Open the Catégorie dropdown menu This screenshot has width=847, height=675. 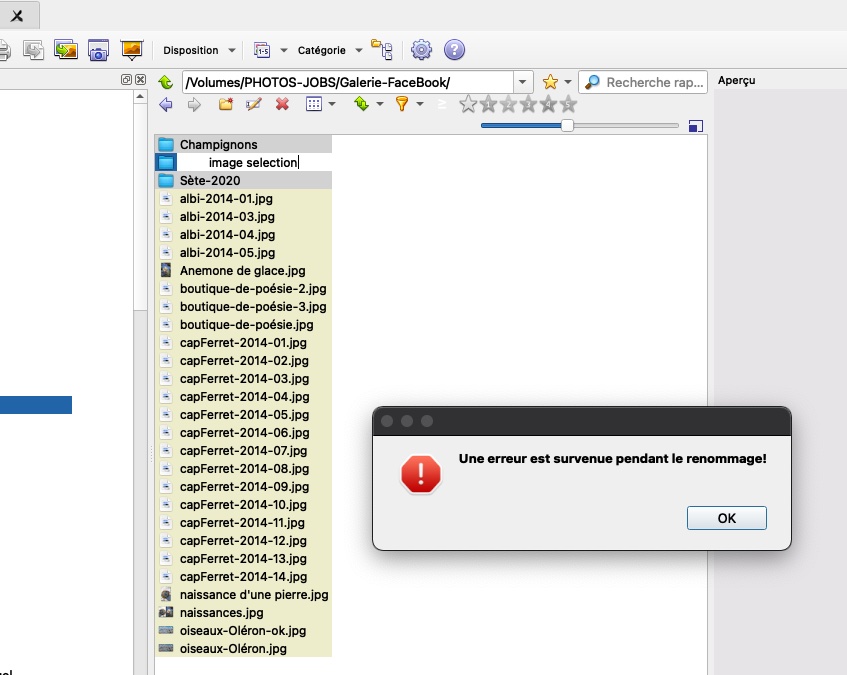pos(330,50)
